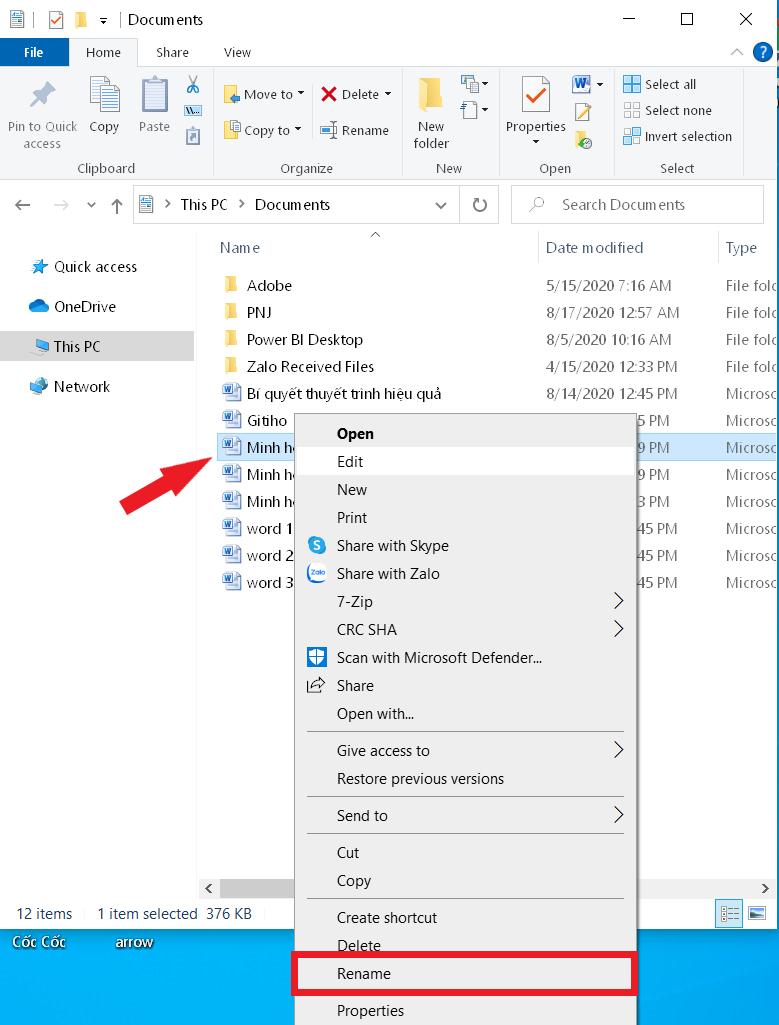Expand address bar history dropdown
Image resolution: width=779 pixels, height=1025 pixels.
[x=441, y=205]
